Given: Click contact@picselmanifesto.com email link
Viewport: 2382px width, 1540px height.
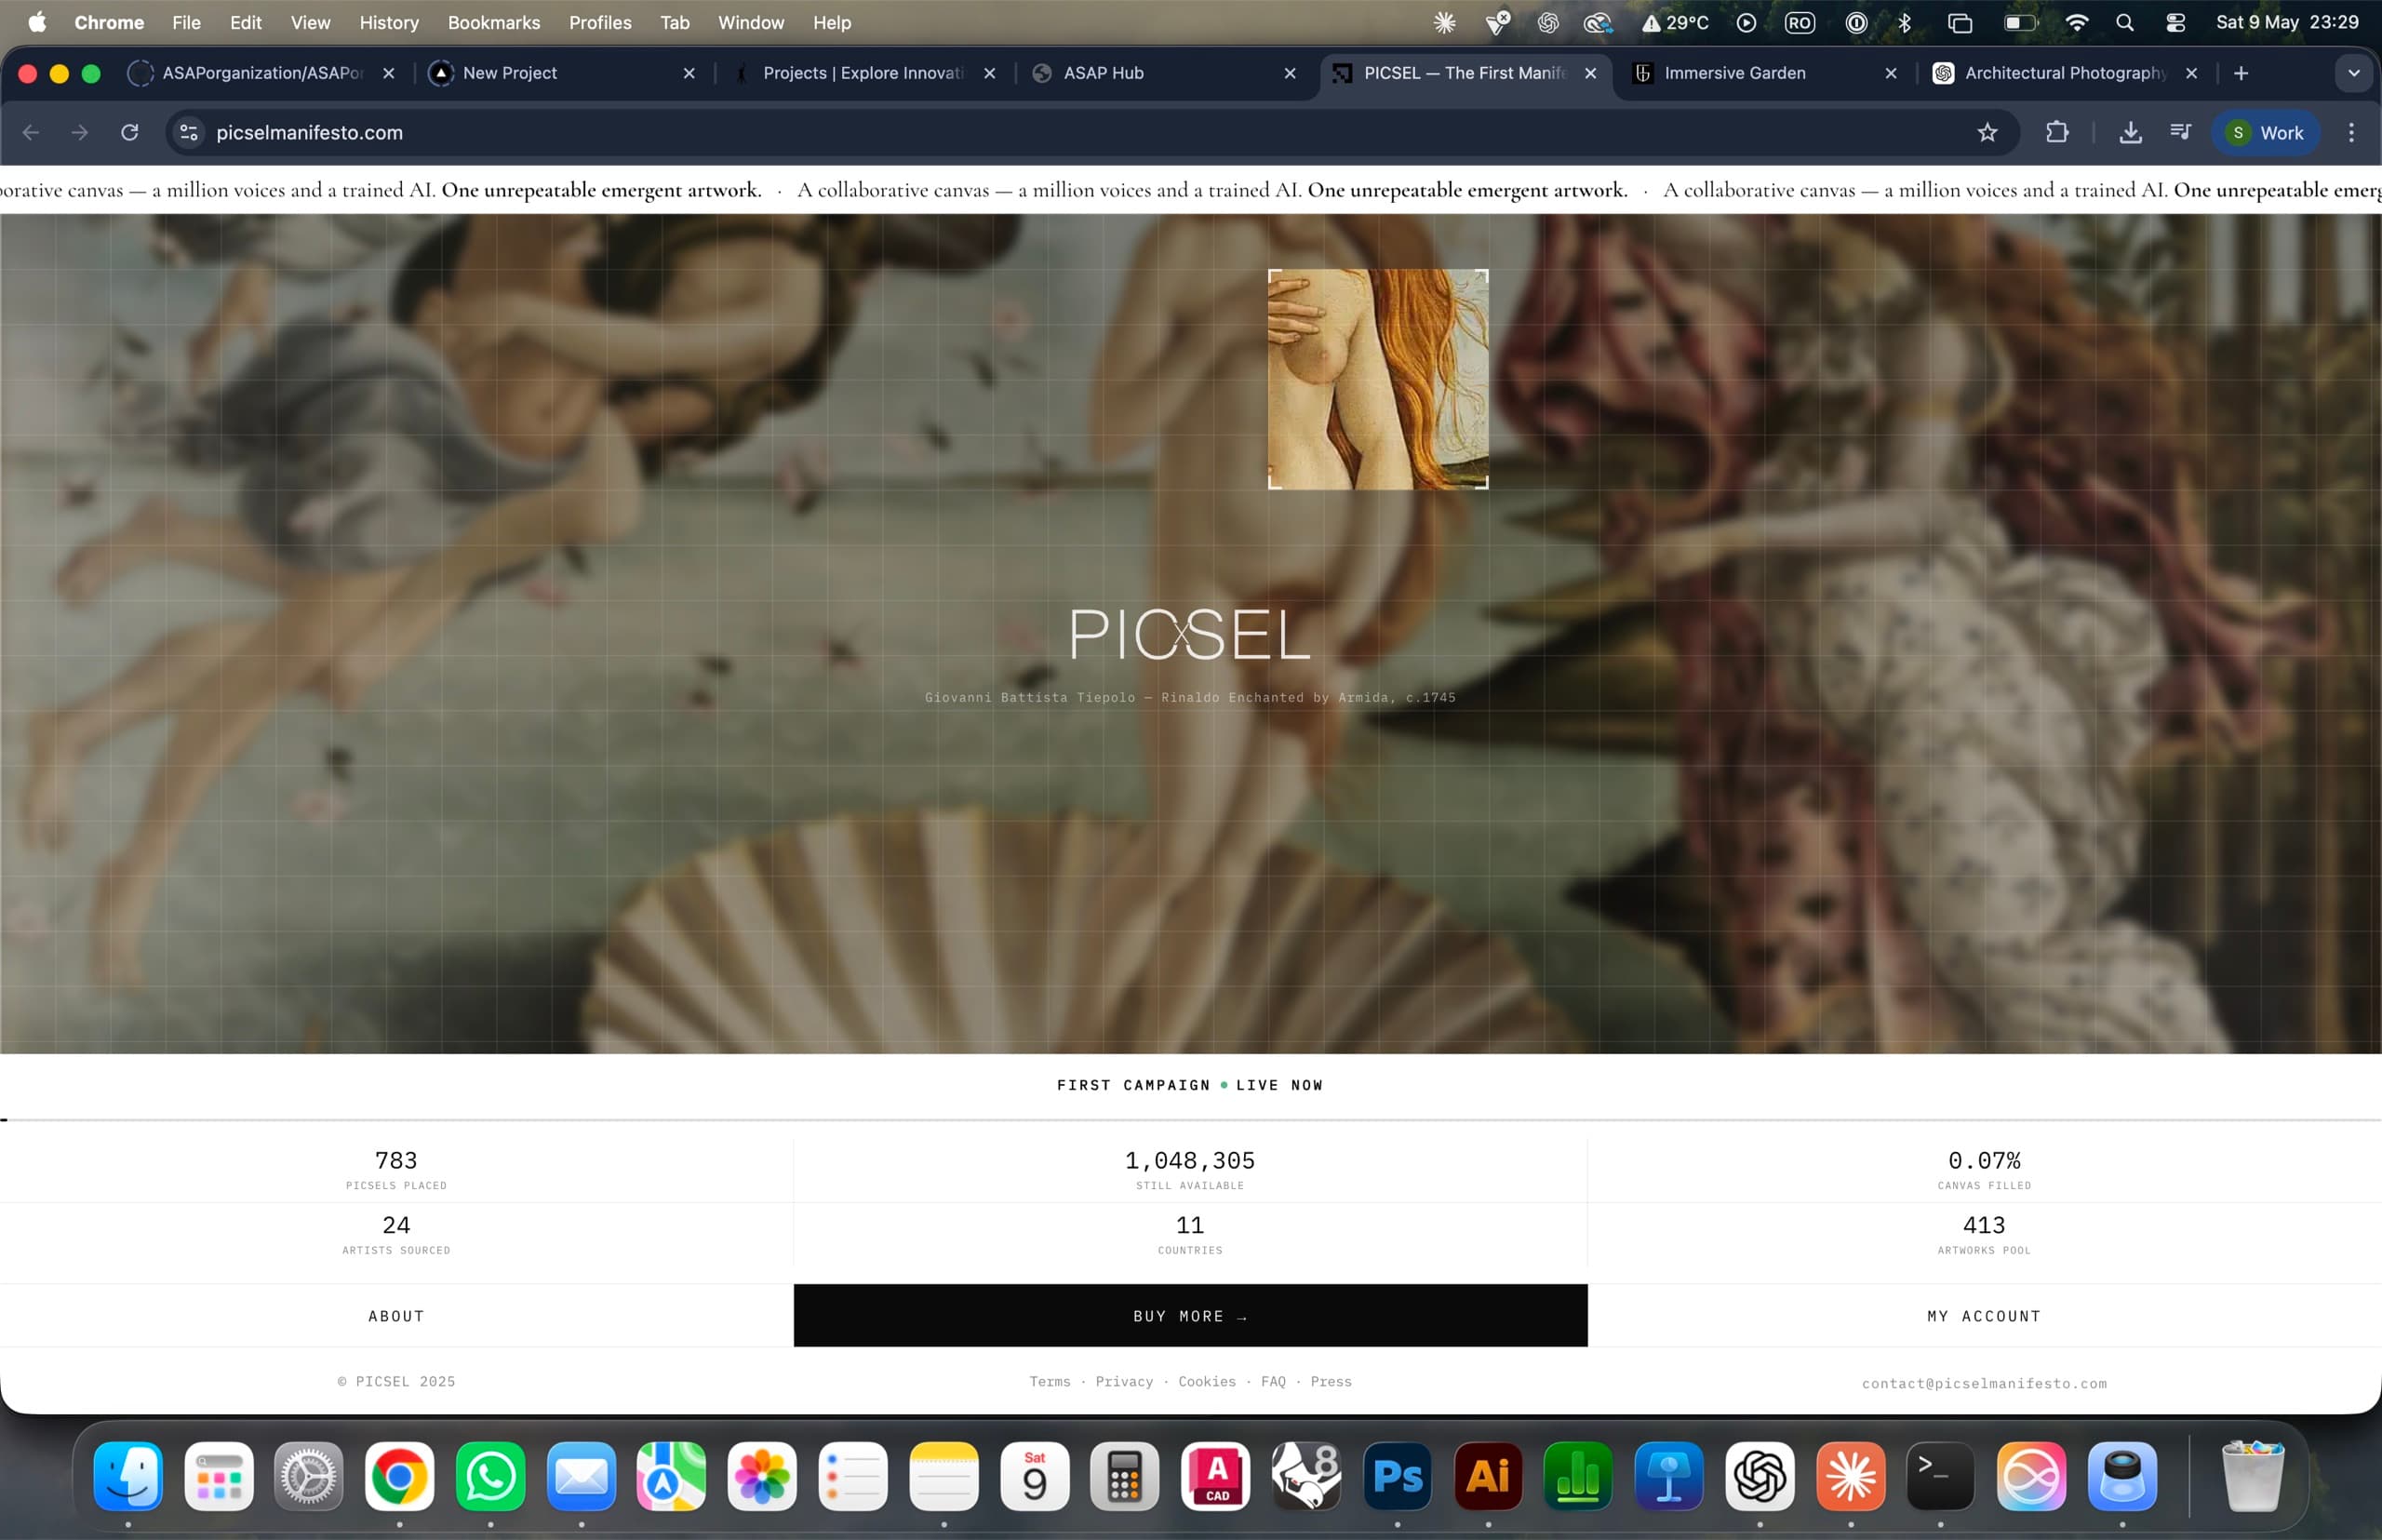Looking at the screenshot, I should pyautogui.click(x=1984, y=1383).
